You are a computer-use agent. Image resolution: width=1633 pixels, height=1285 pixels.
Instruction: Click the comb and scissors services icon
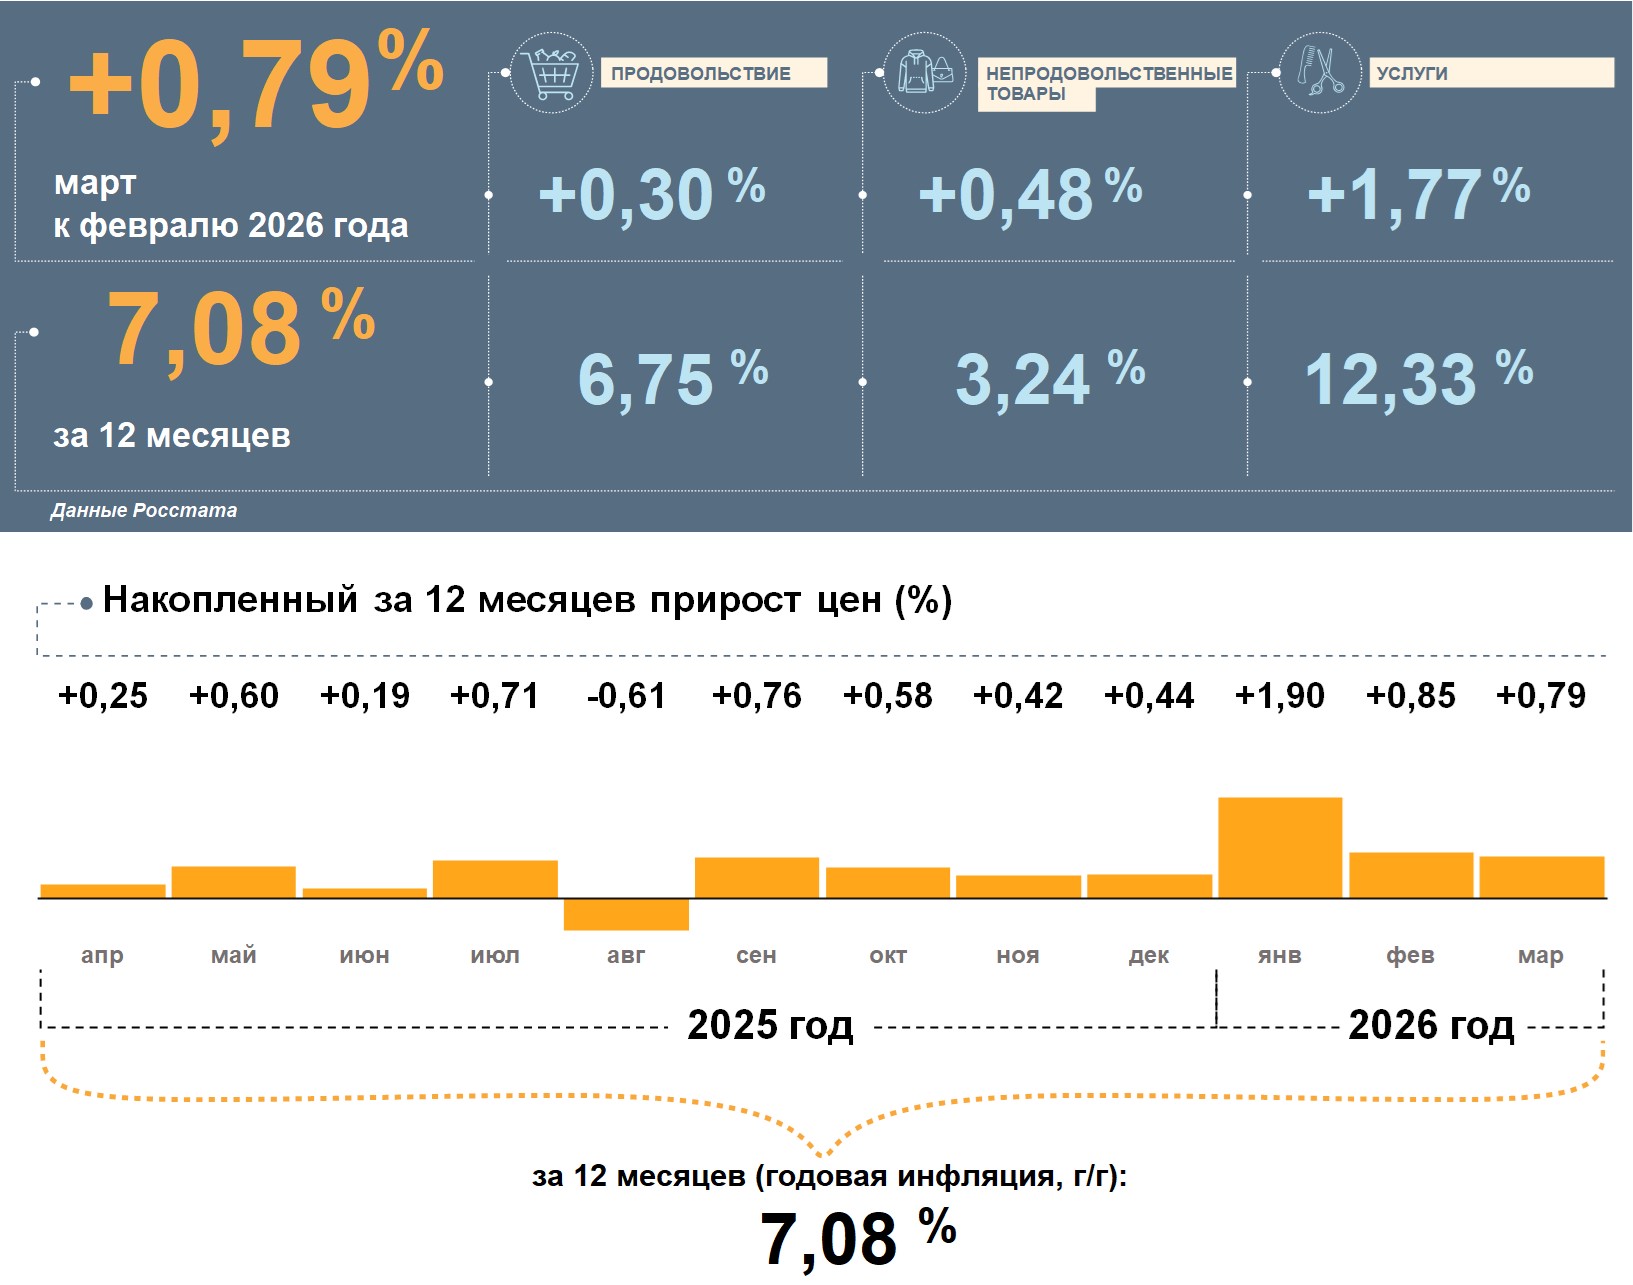coord(1320,72)
